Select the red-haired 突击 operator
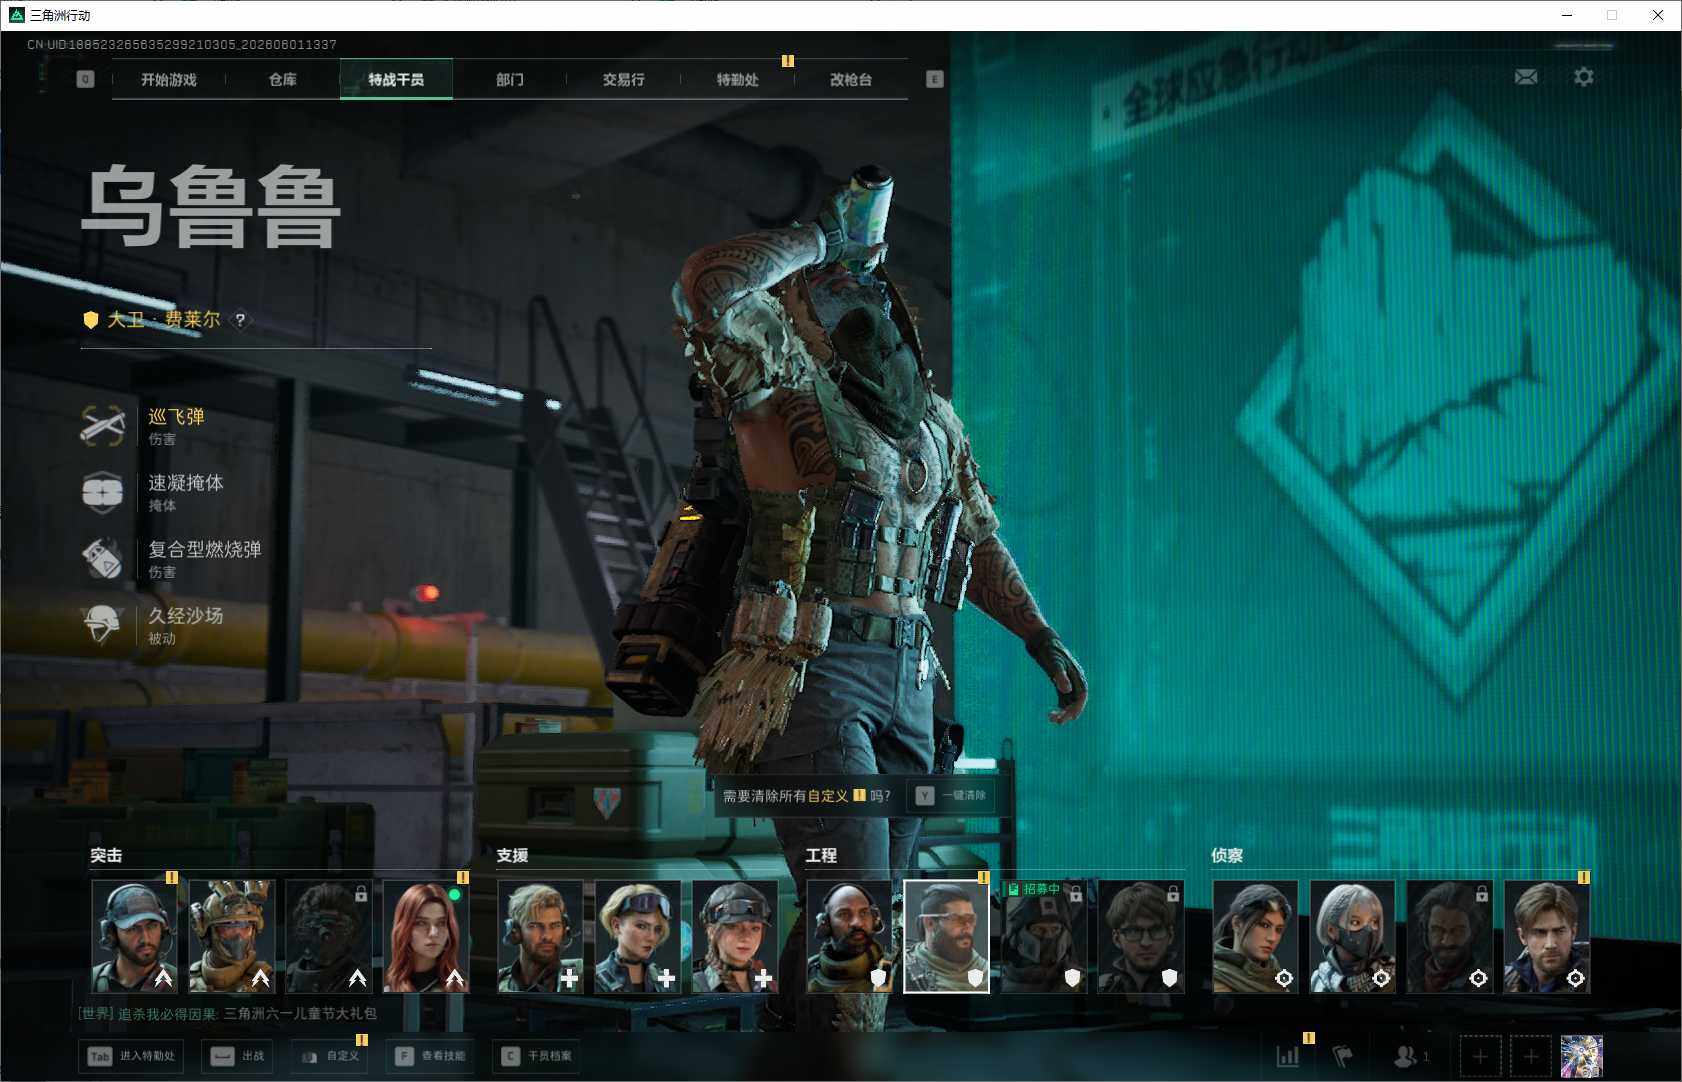This screenshot has width=1682, height=1082. 426,936
